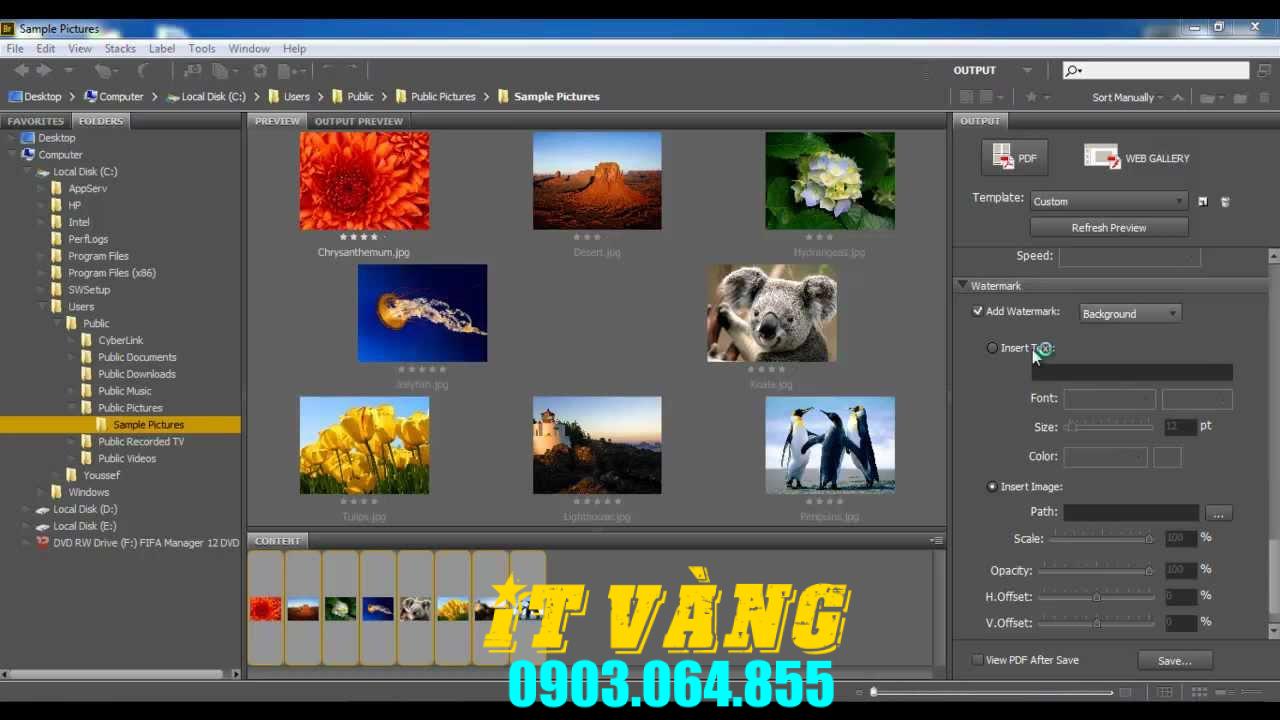This screenshot has height=720, width=1280.
Task: Open the search magnifier in toolbar
Action: pos(1072,70)
